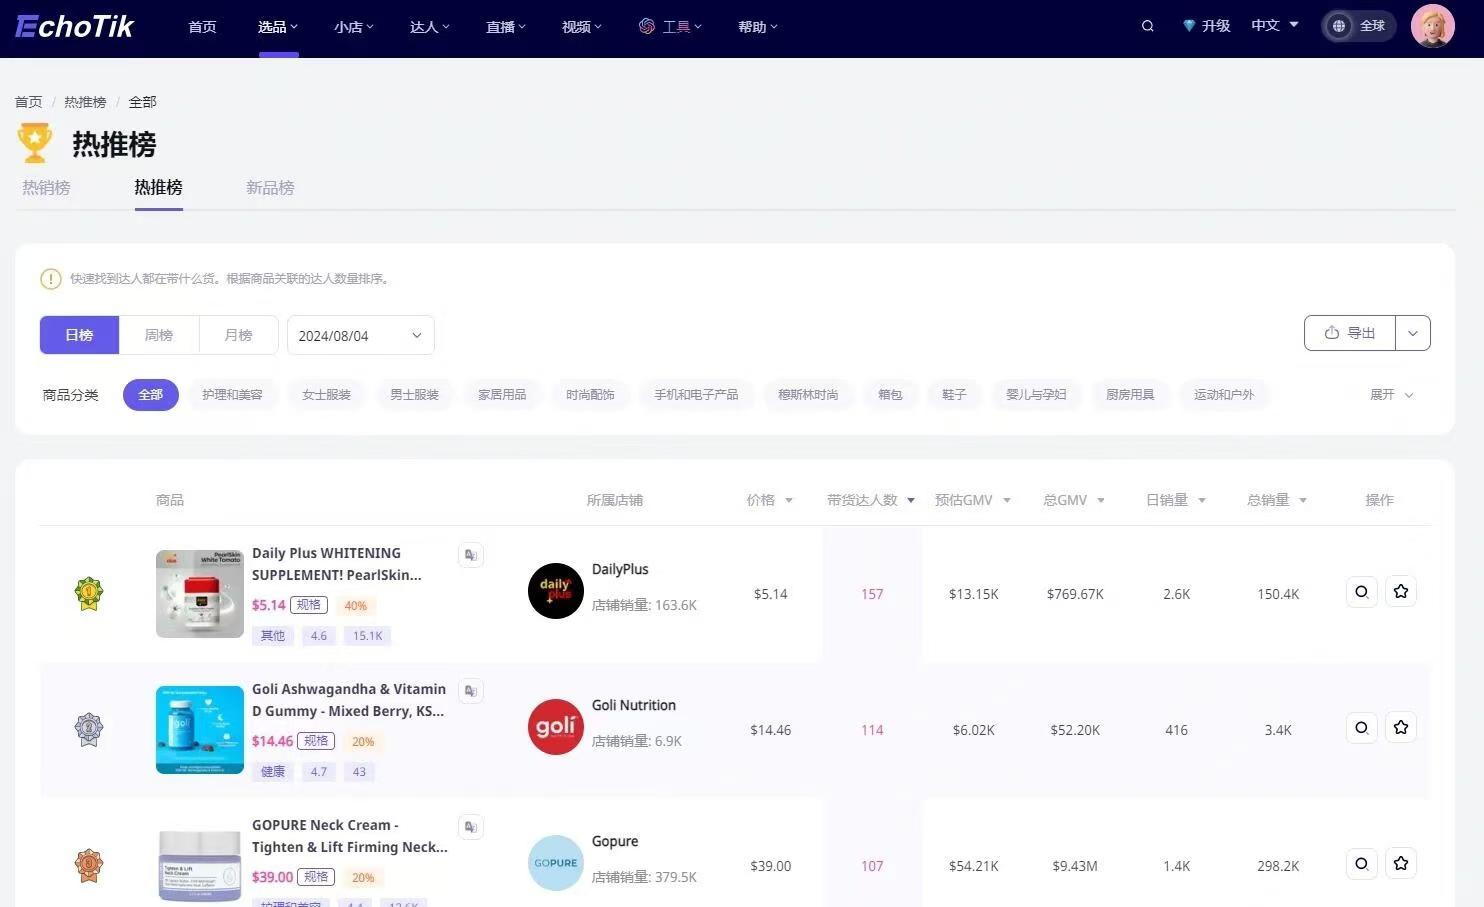Click the diamond upgrade icon

[1189, 26]
